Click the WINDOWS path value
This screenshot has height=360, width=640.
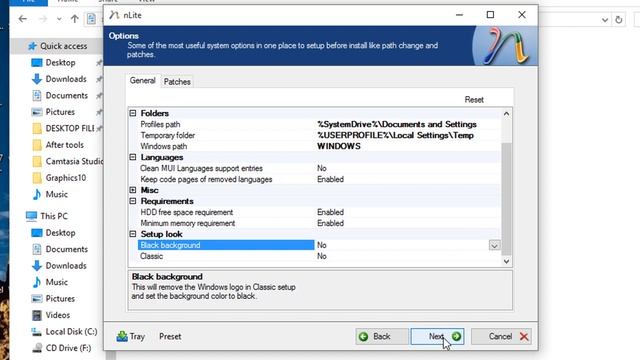pyautogui.click(x=339, y=146)
